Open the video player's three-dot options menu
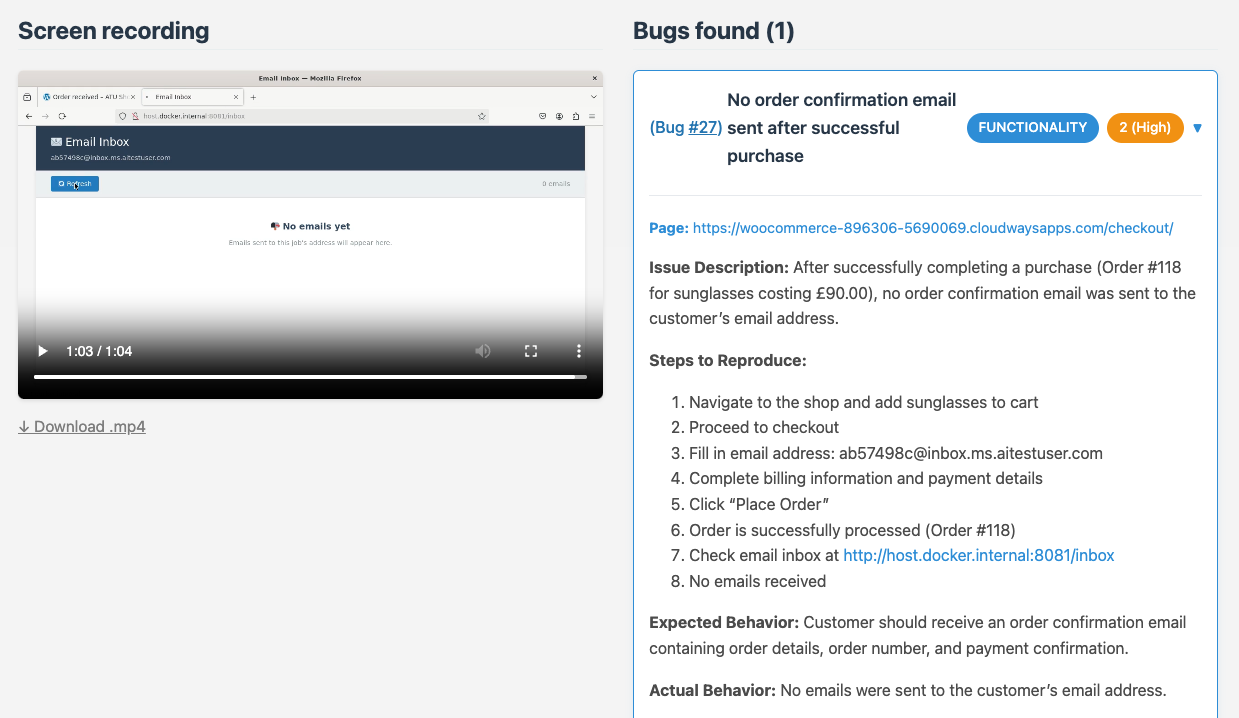1239x718 pixels. pos(577,351)
